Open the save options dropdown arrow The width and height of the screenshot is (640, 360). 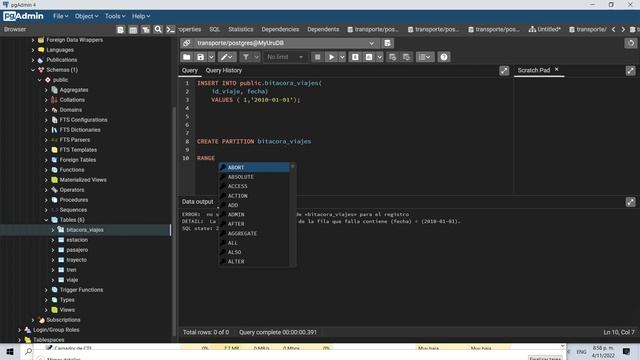coord(211,57)
